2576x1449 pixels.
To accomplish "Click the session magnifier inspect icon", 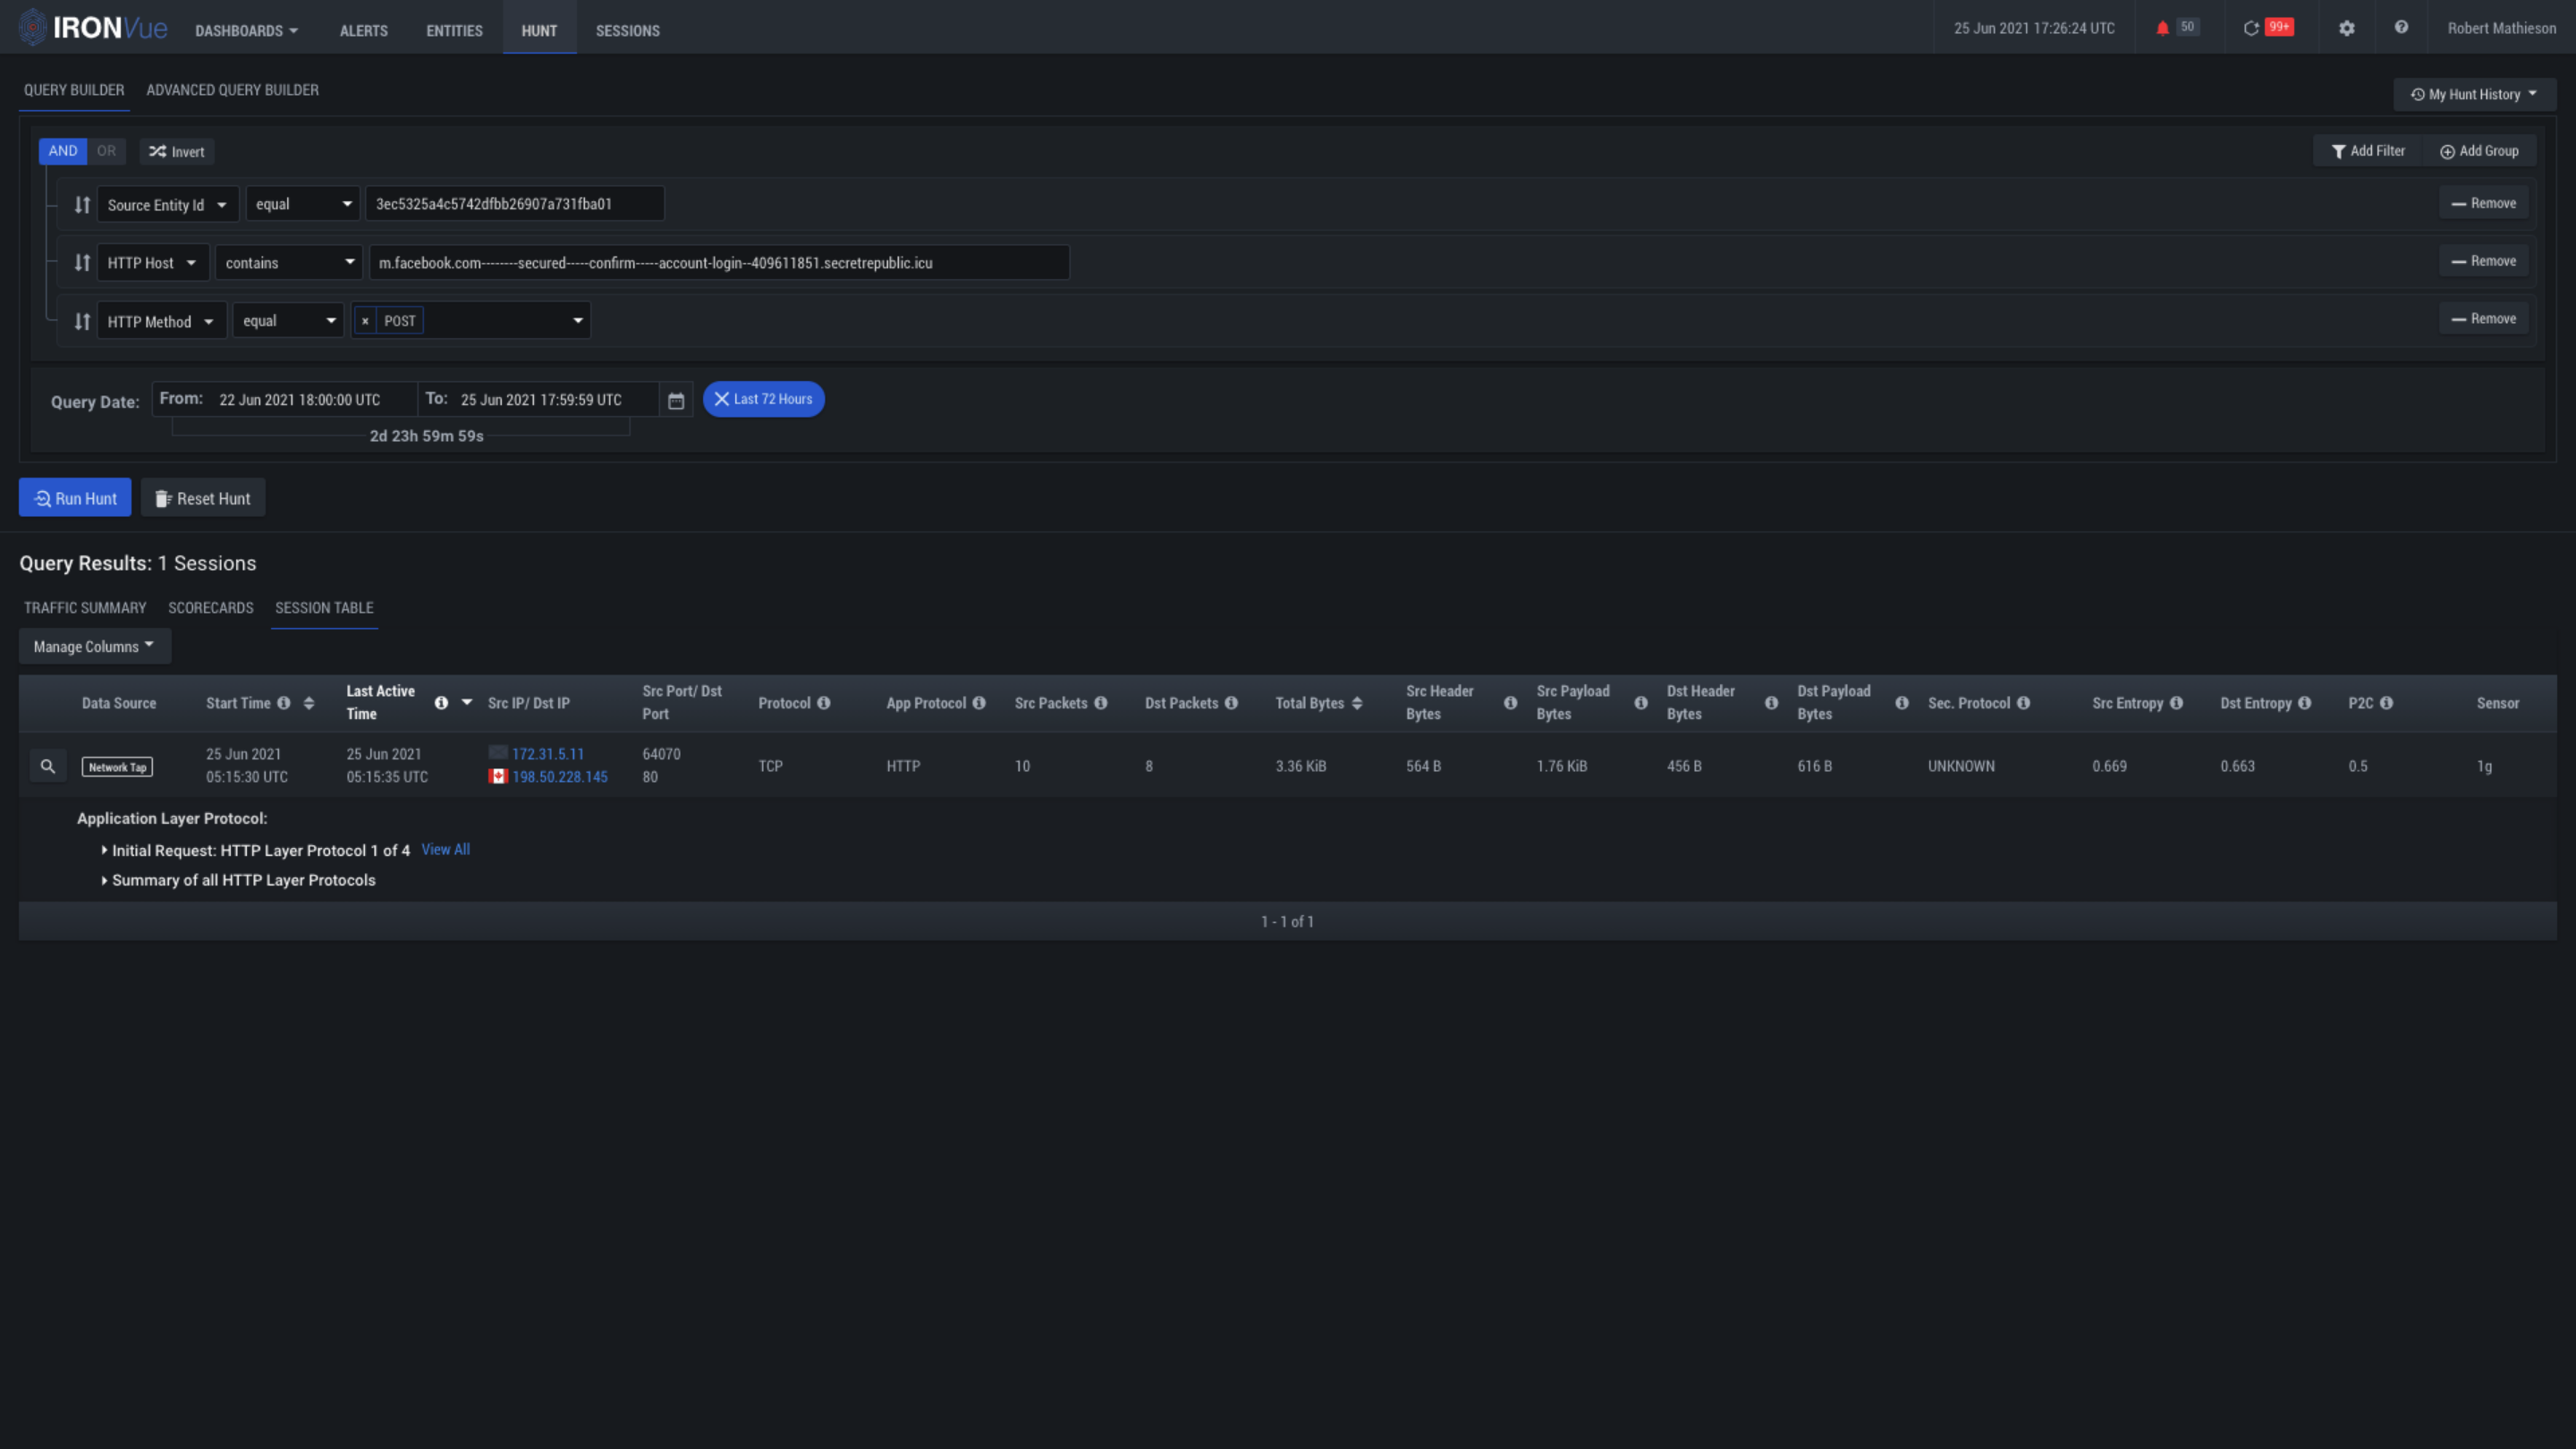I will click(47, 766).
